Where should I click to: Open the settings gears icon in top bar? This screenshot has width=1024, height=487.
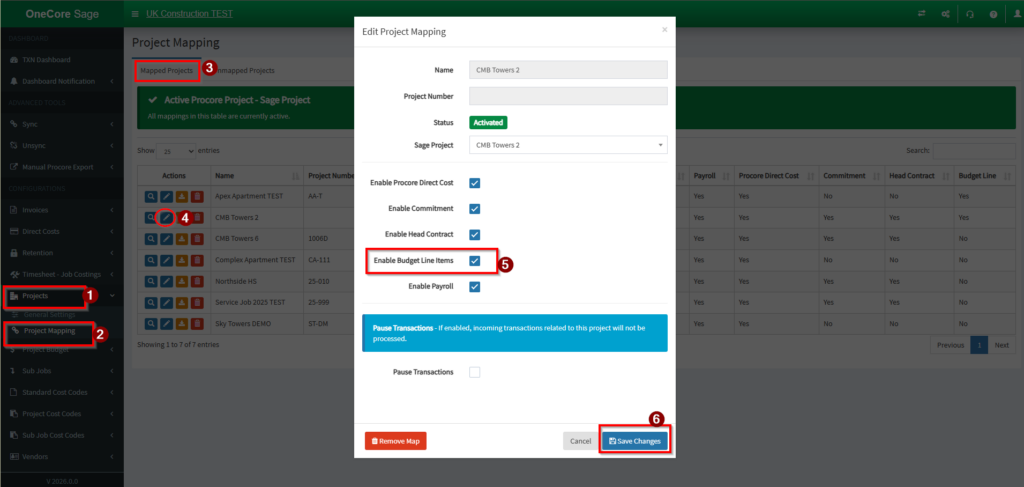point(945,14)
